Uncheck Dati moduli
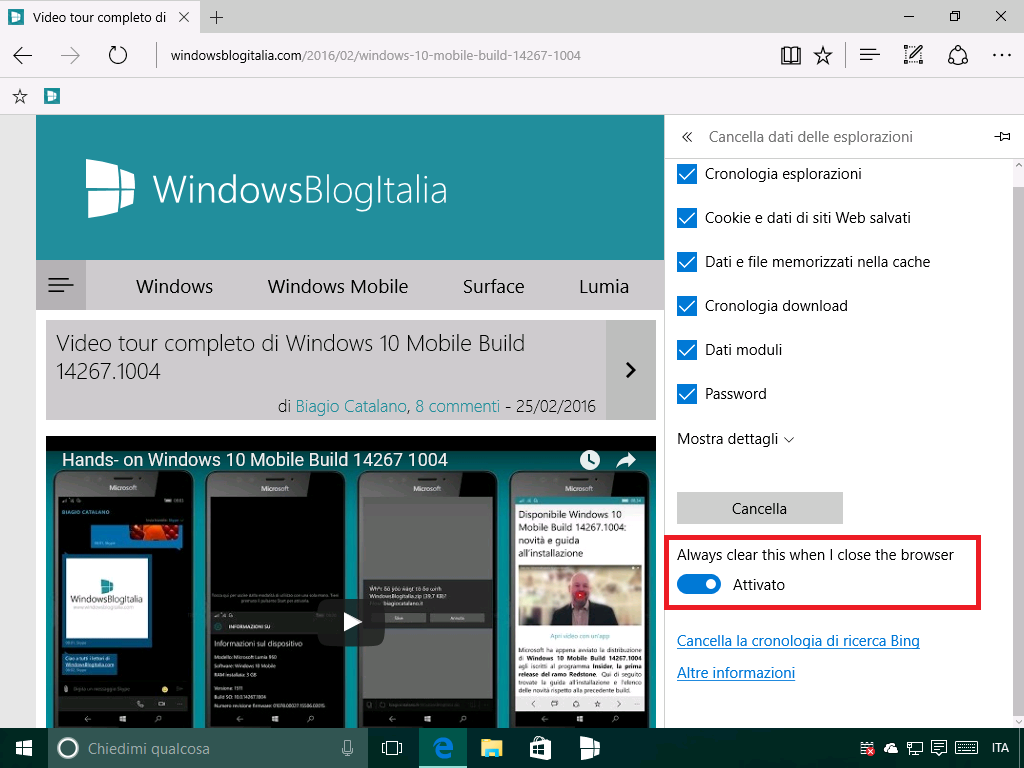Image resolution: width=1024 pixels, height=768 pixels. [687, 350]
